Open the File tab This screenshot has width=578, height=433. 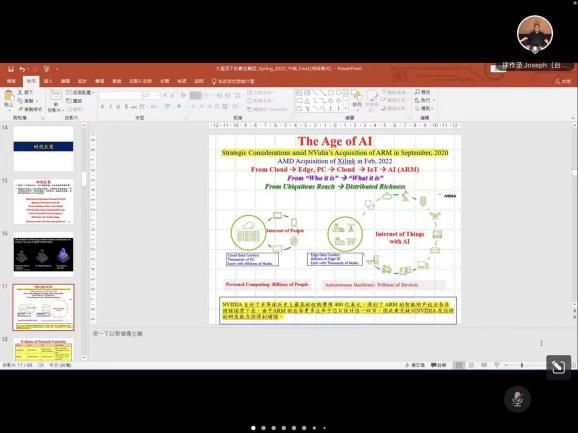[11, 81]
